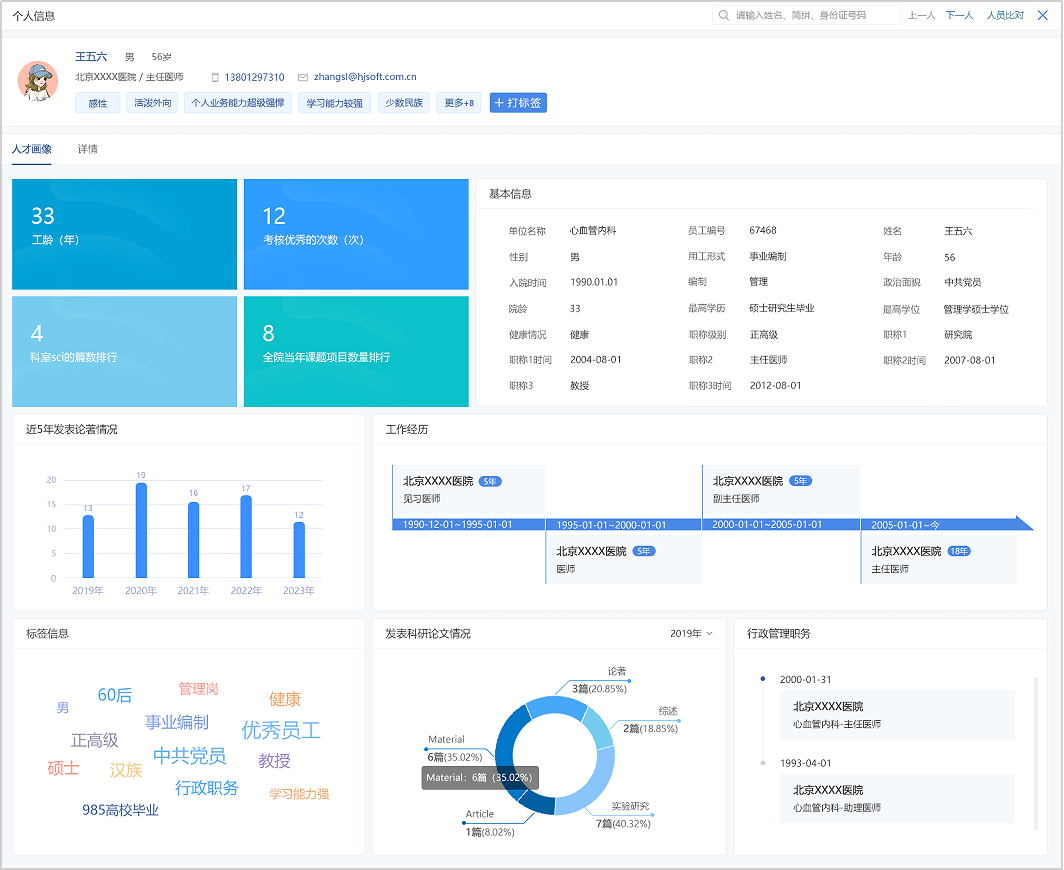The height and width of the screenshot is (870, 1064).
Task: Click the 行政管理职务 panel scrollbar
Action: (x=1036, y=753)
